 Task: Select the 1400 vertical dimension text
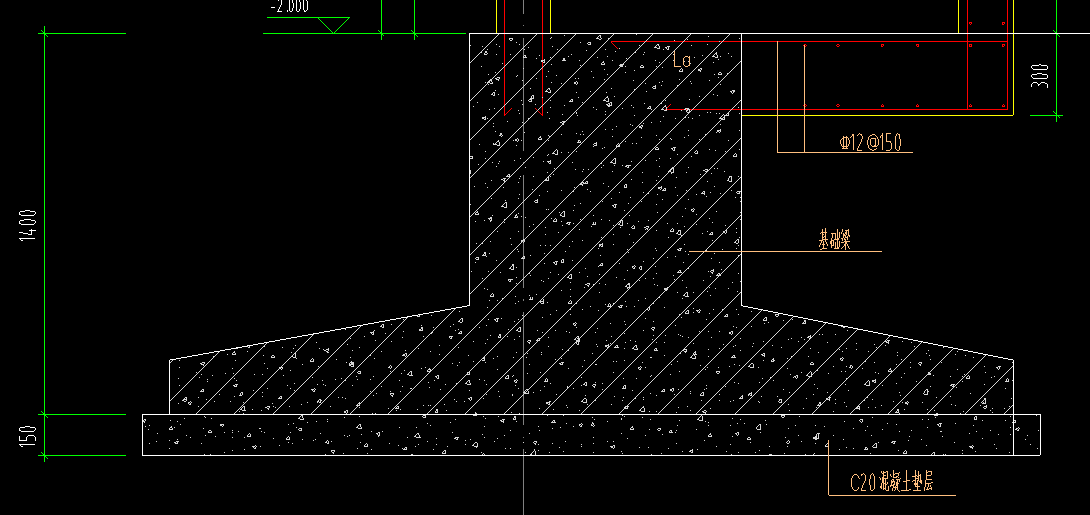point(29,224)
